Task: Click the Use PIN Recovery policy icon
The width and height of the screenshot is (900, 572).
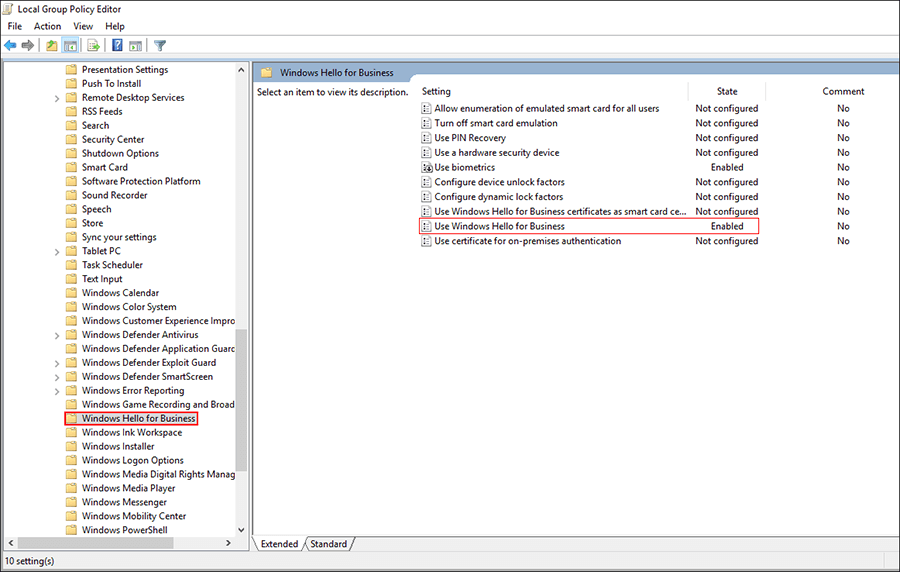Action: 426,138
